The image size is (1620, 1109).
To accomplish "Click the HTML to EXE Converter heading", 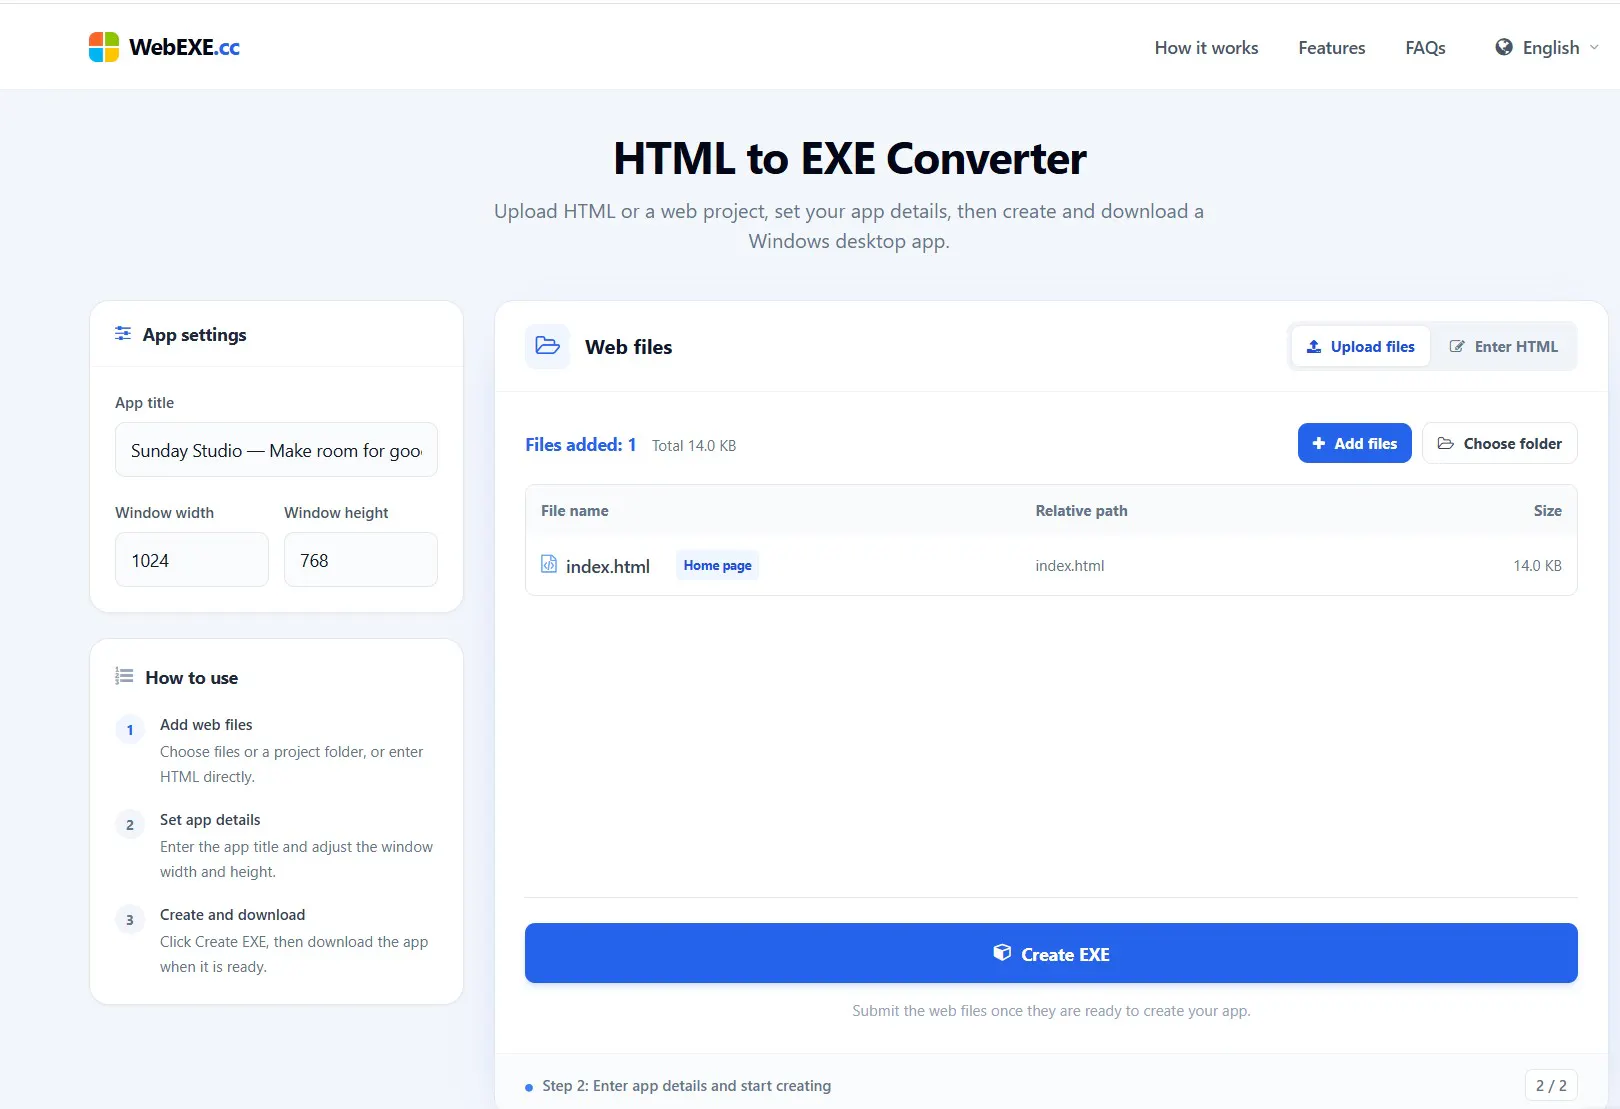I will tap(849, 158).
